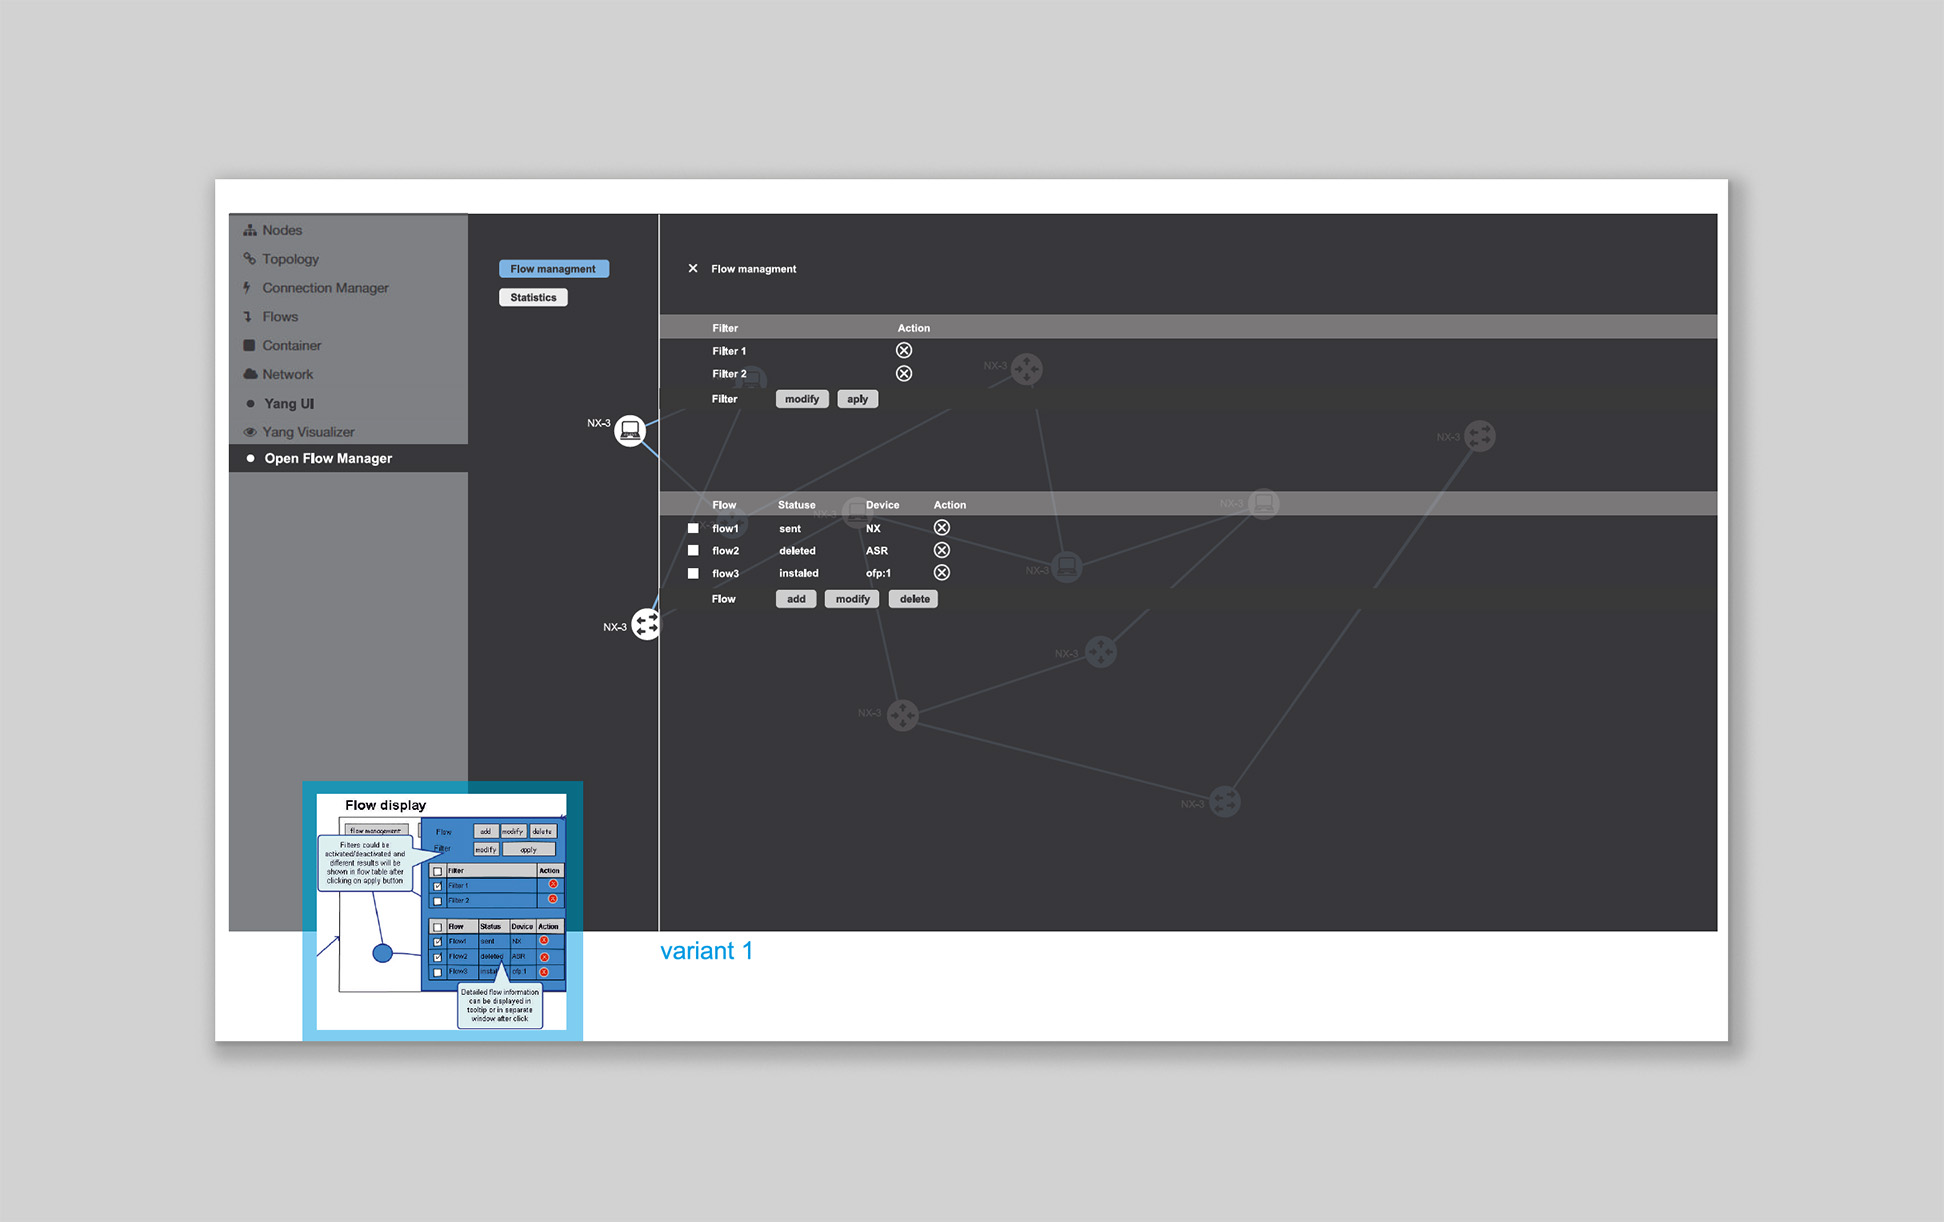1944x1222 pixels.
Task: Switch to the Flow managment tab
Action: (x=554, y=269)
